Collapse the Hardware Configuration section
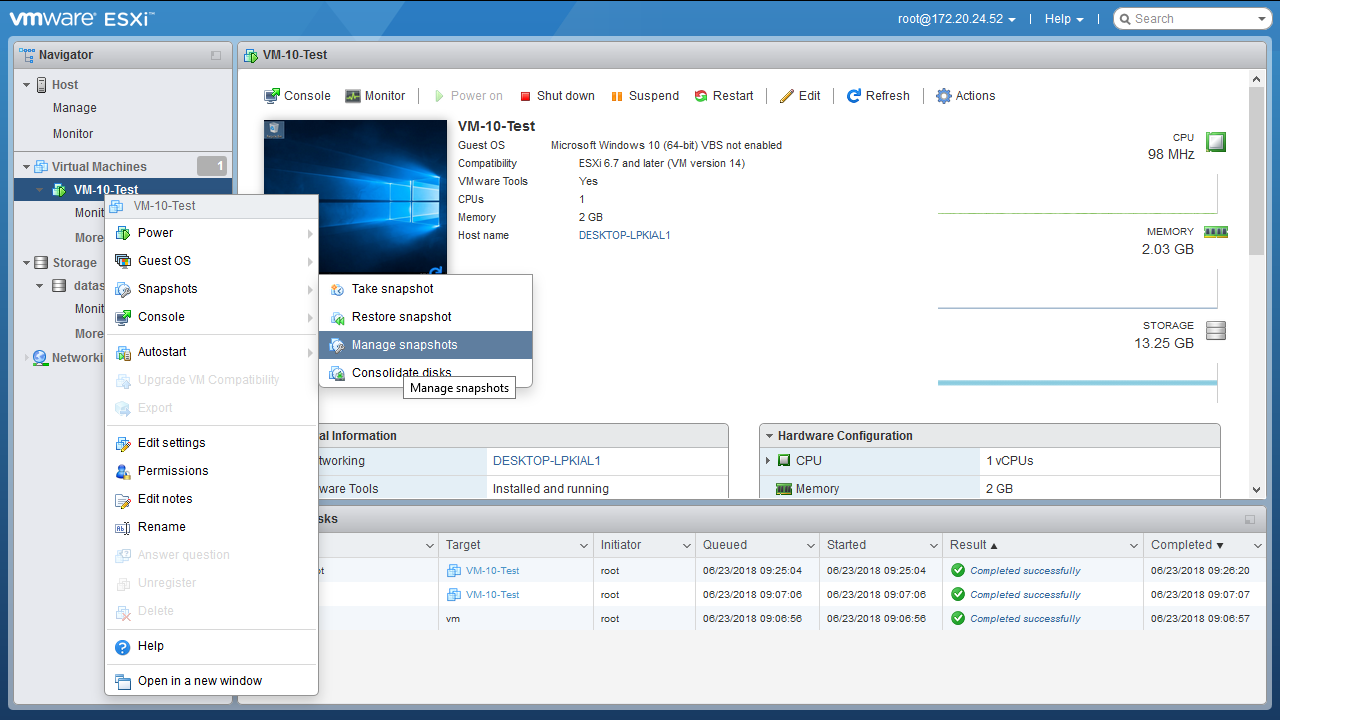 (769, 436)
